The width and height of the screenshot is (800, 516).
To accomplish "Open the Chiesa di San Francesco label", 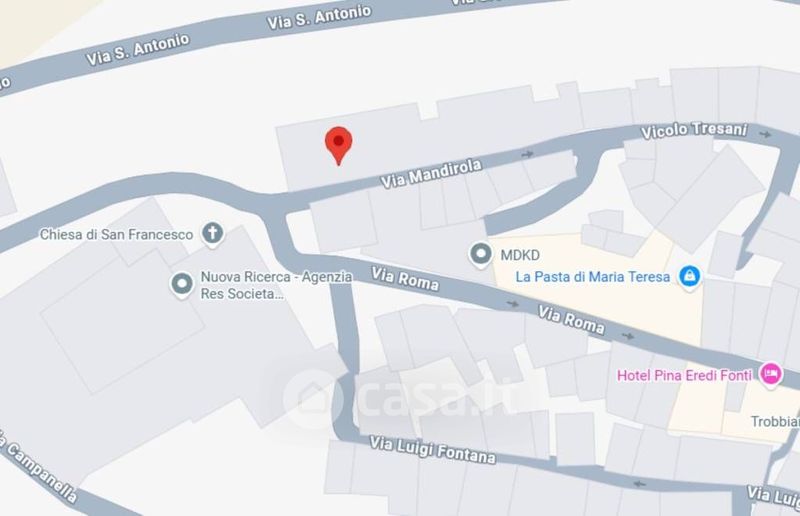I will click(116, 234).
